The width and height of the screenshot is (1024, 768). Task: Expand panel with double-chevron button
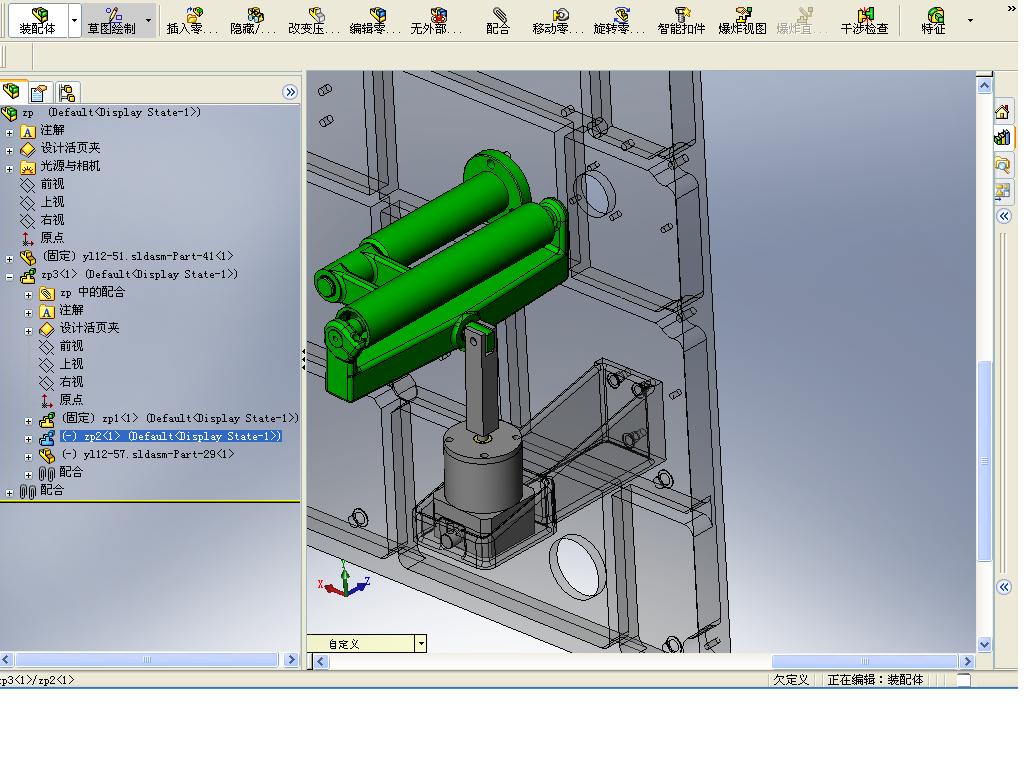(x=290, y=92)
